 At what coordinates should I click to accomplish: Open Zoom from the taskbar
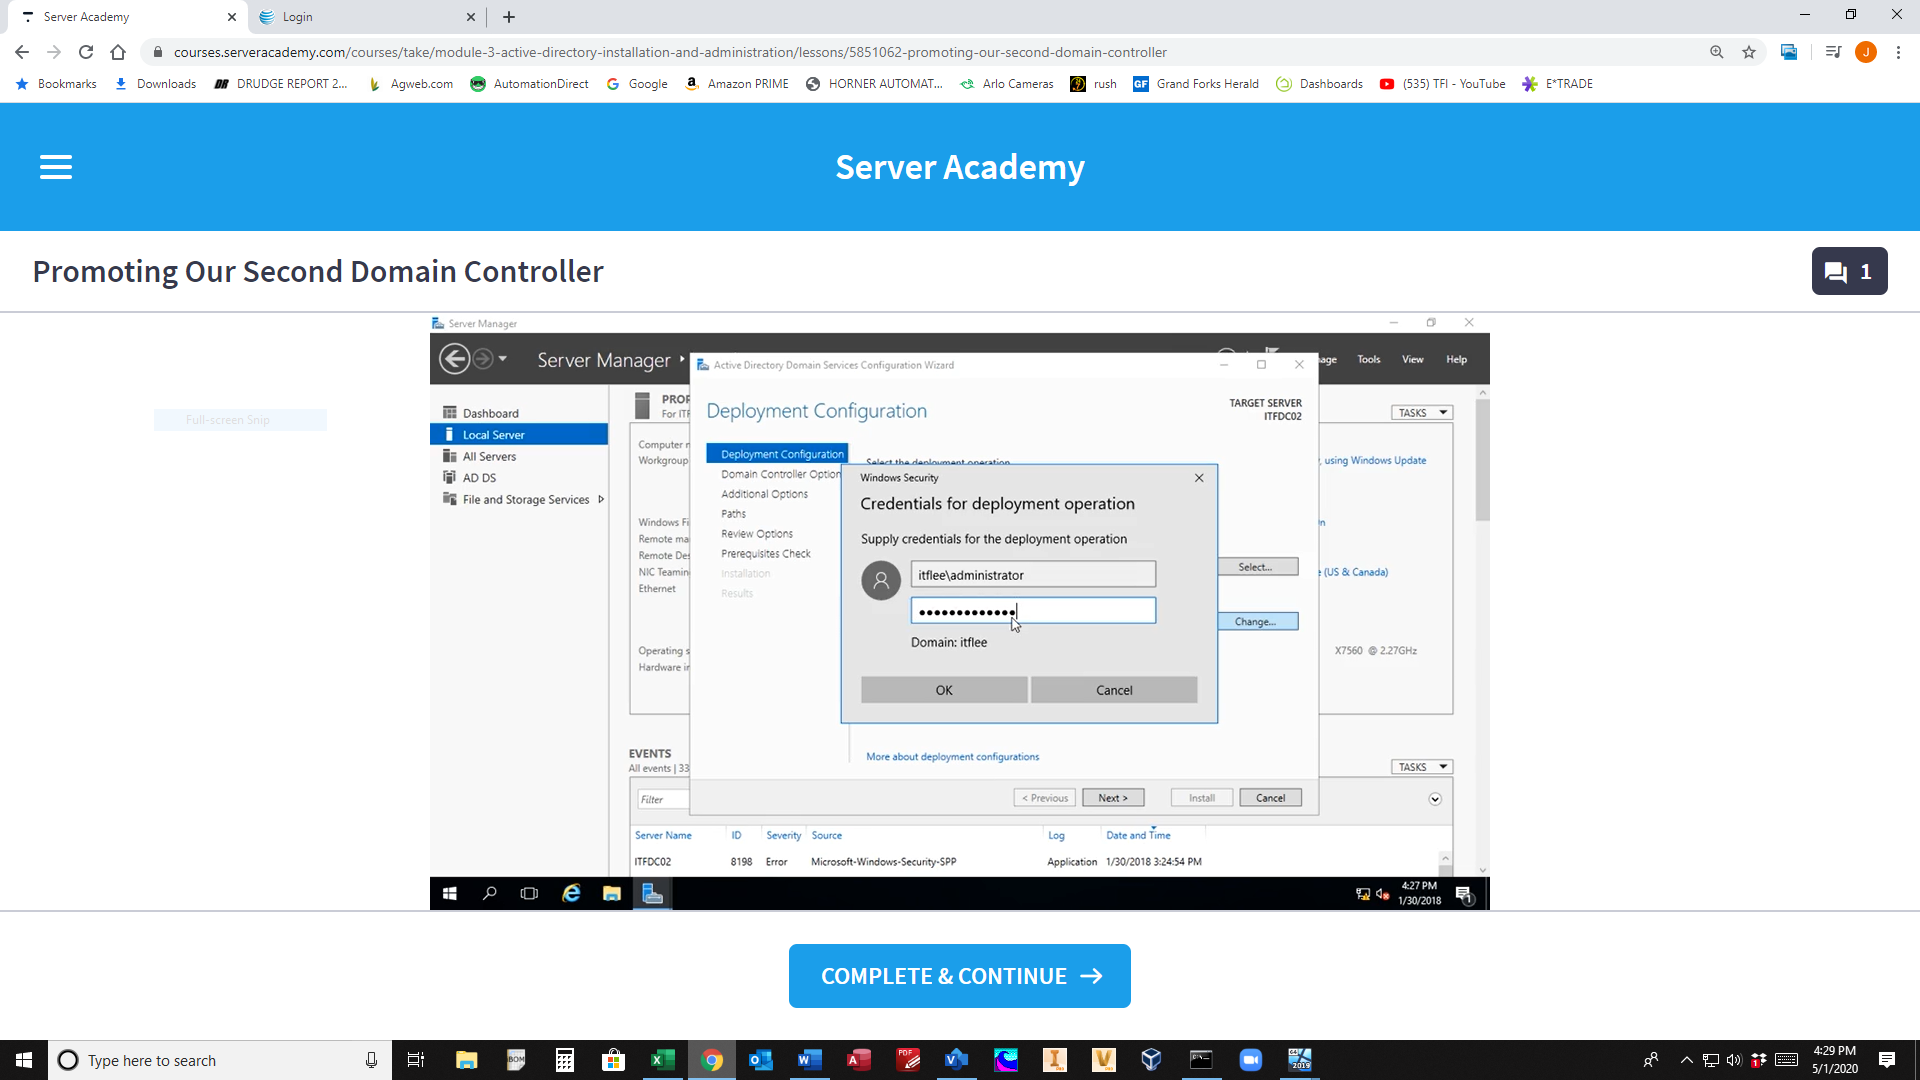1250,1060
